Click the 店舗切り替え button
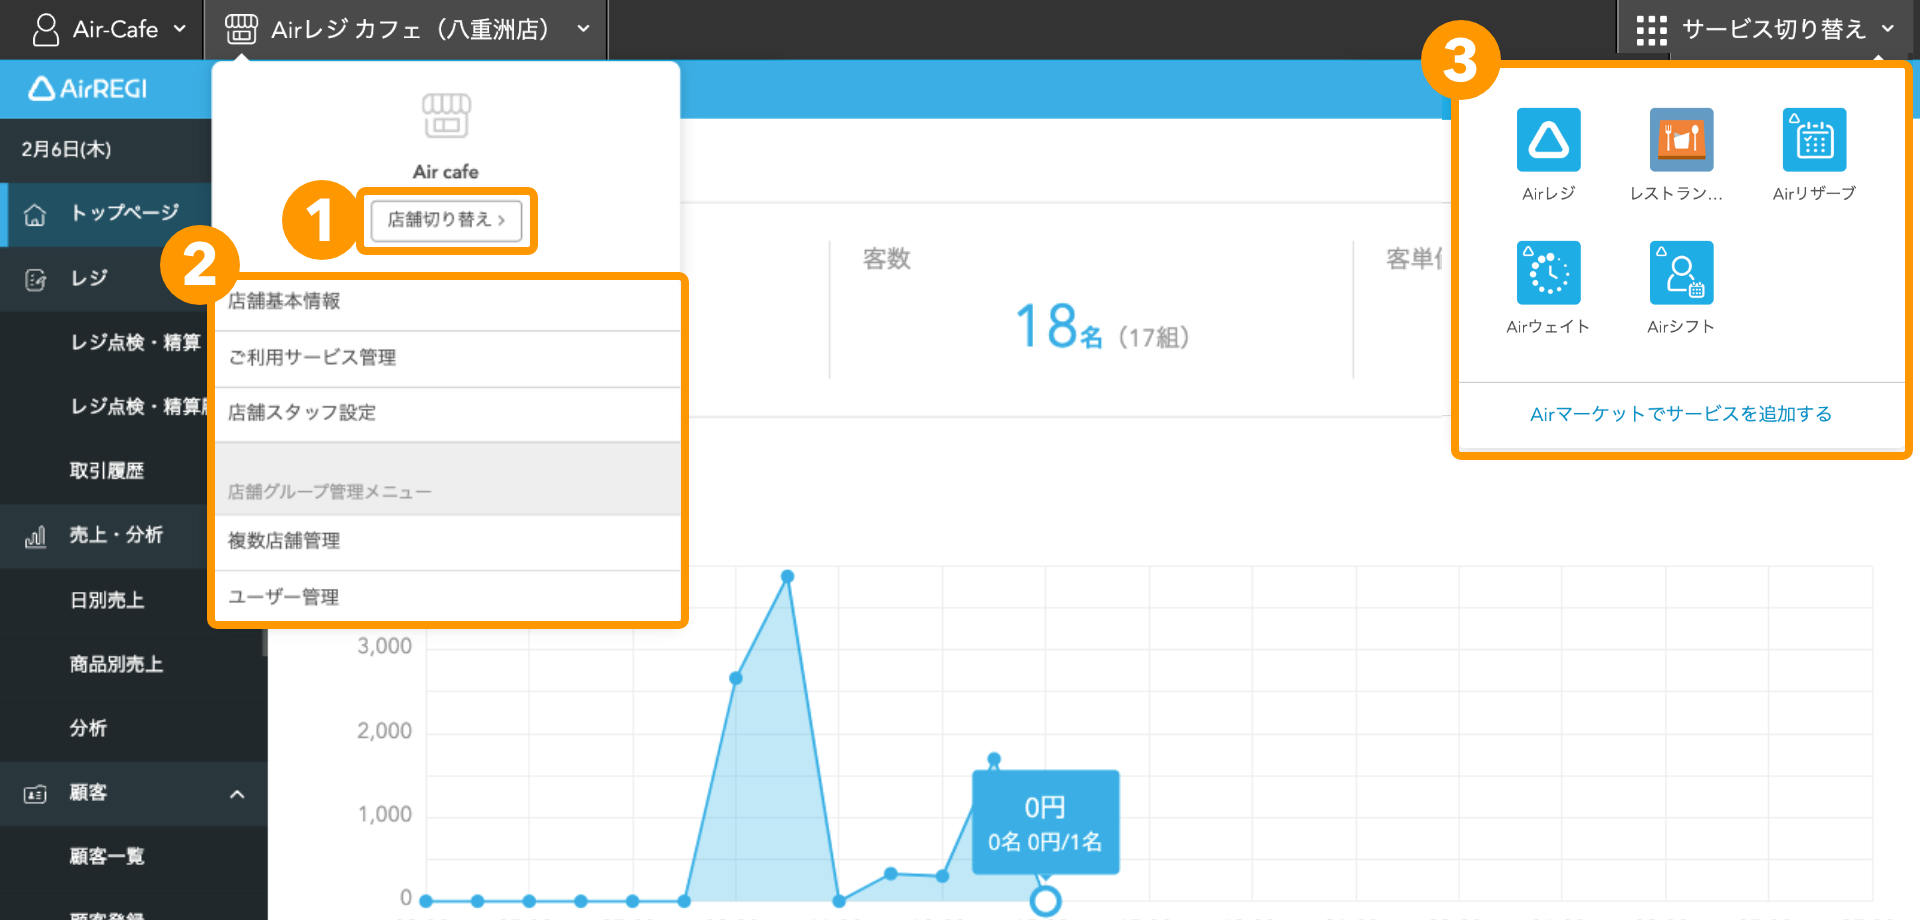The height and width of the screenshot is (920, 1920). coord(446,220)
